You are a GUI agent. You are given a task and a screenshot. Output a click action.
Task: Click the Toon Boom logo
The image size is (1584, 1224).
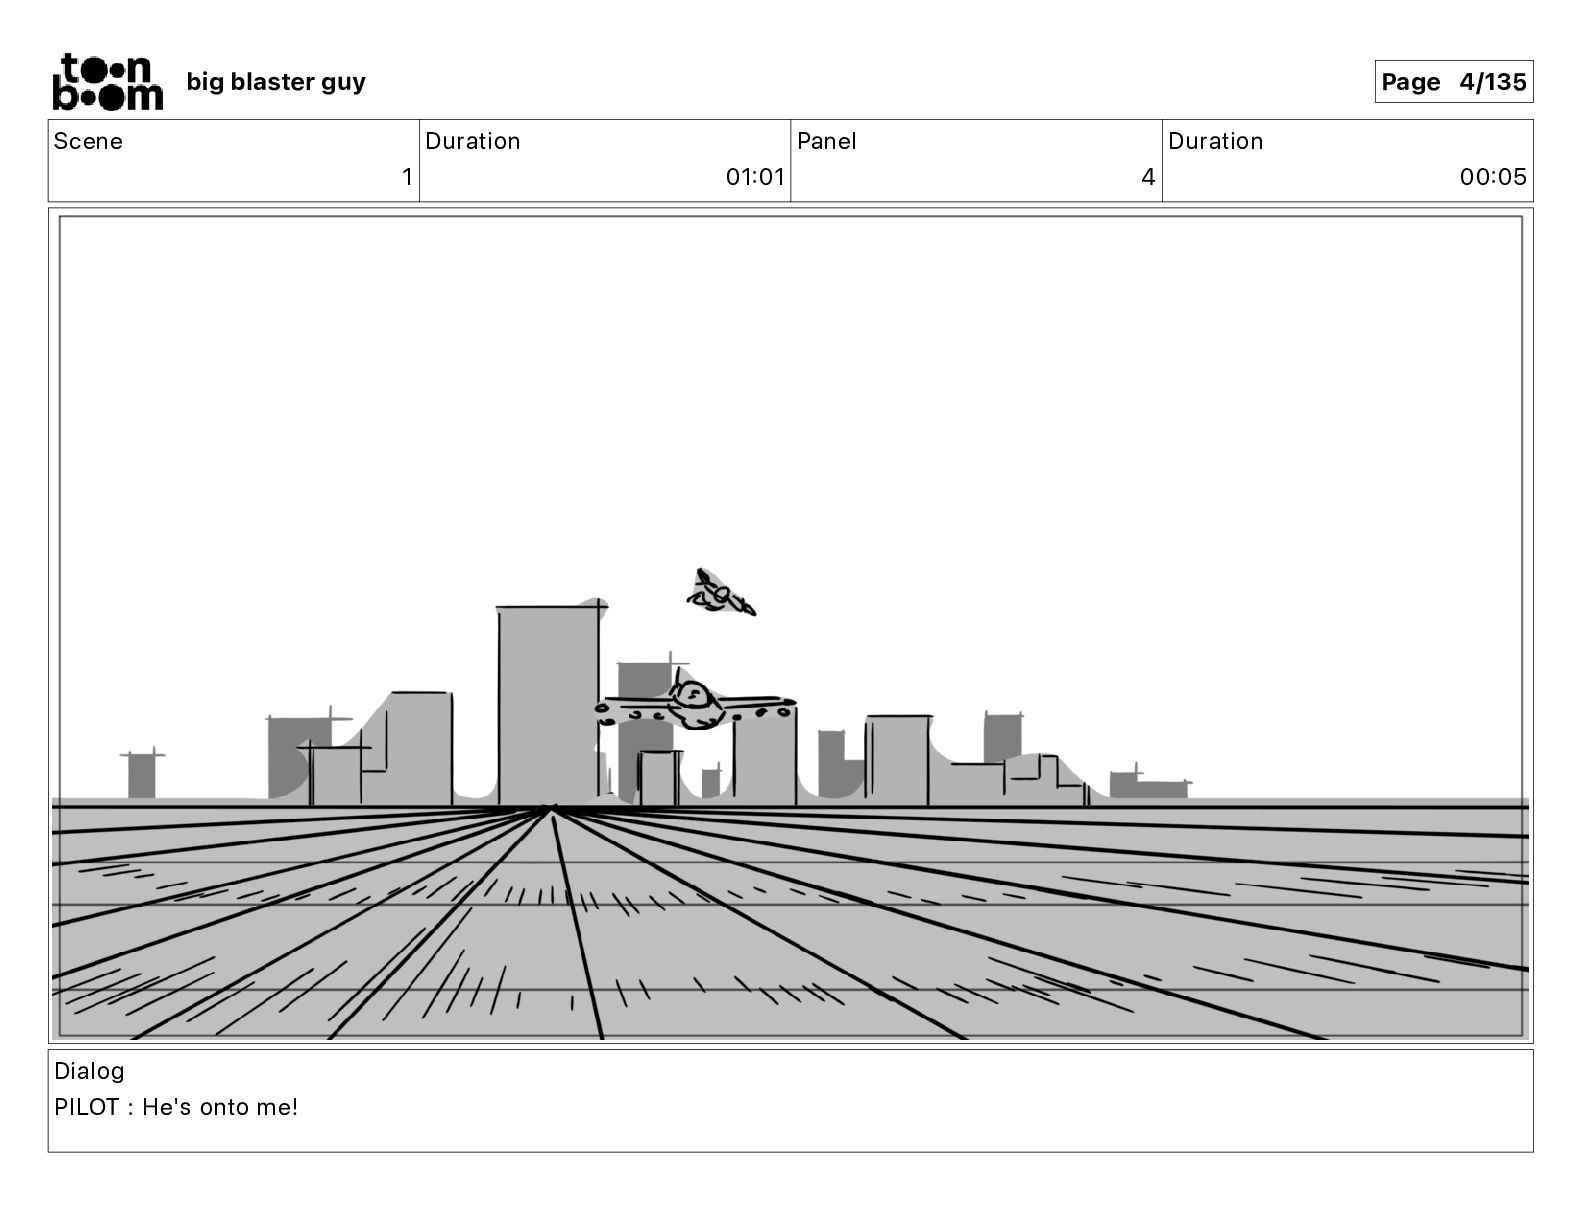tap(107, 81)
